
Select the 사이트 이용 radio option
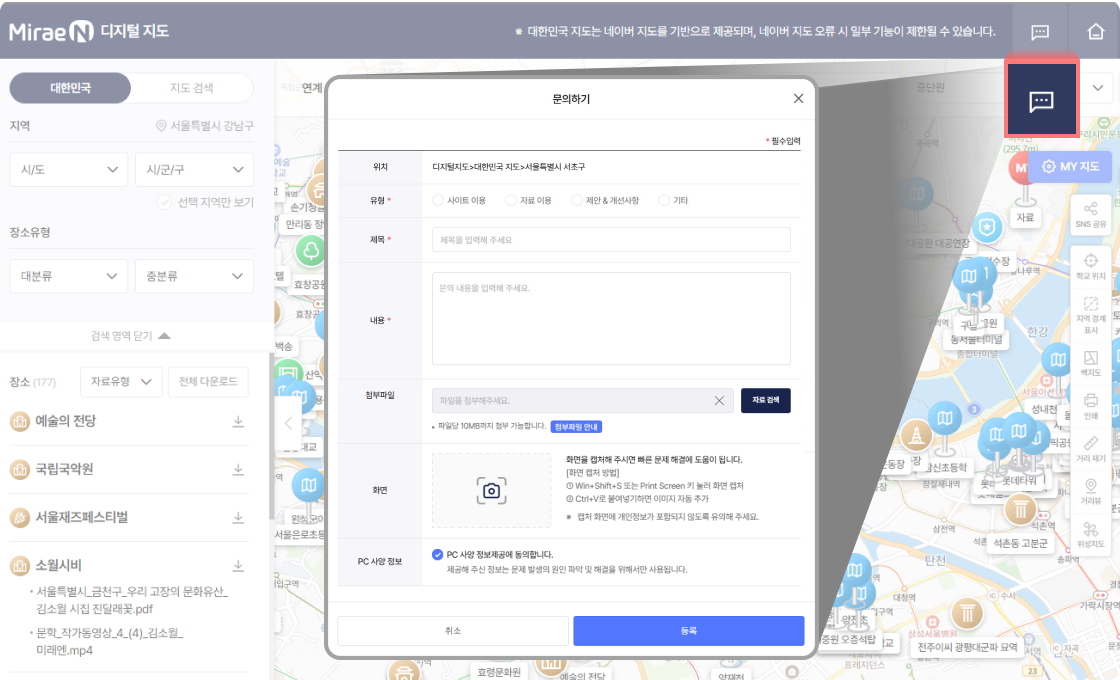439,201
